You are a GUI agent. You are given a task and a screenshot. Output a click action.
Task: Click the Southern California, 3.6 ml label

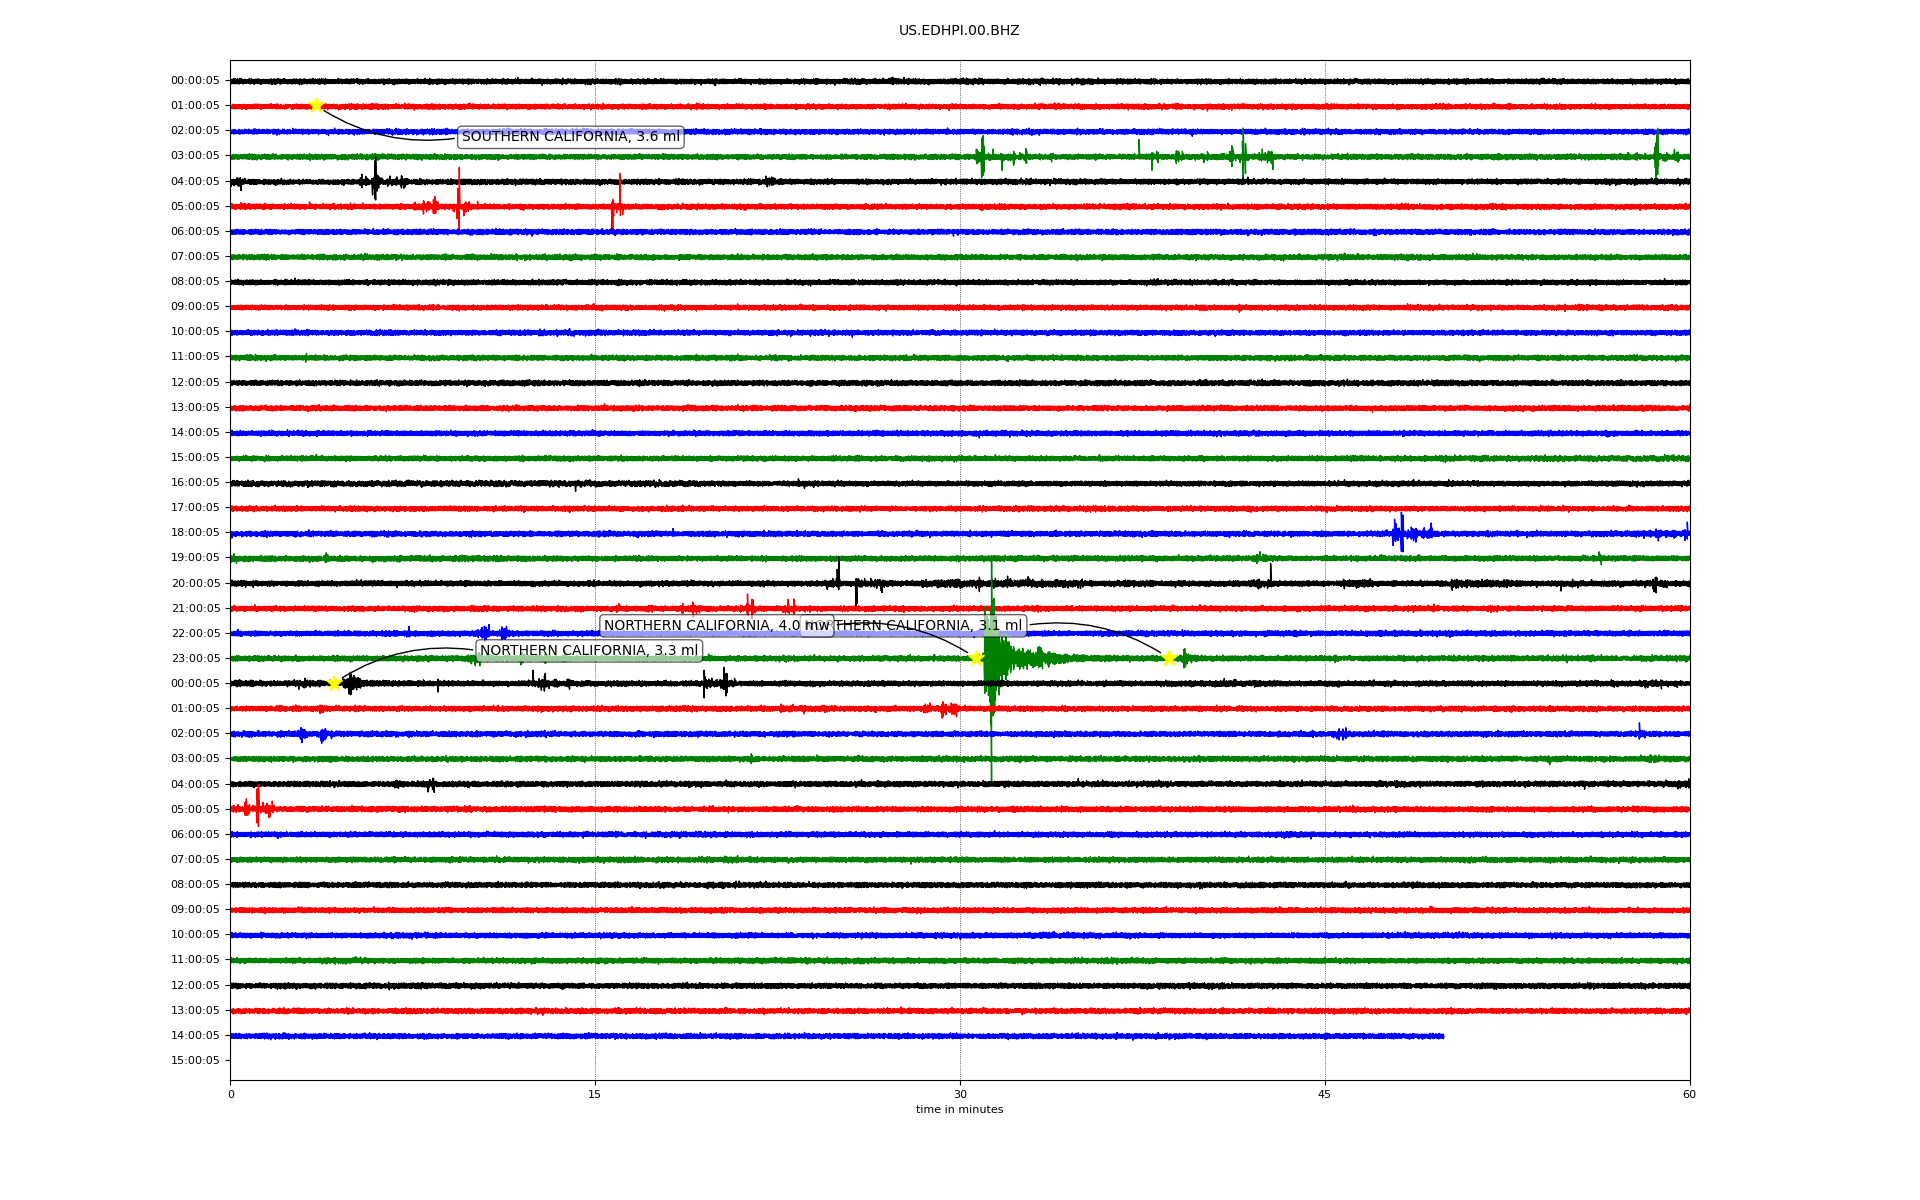coord(570,137)
